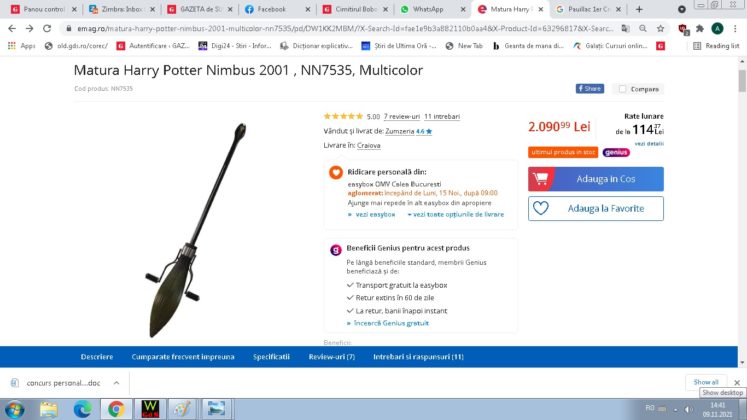The image size is (747, 420).
Task: Click the browser zoom magnifier icon
Action: 643,29
